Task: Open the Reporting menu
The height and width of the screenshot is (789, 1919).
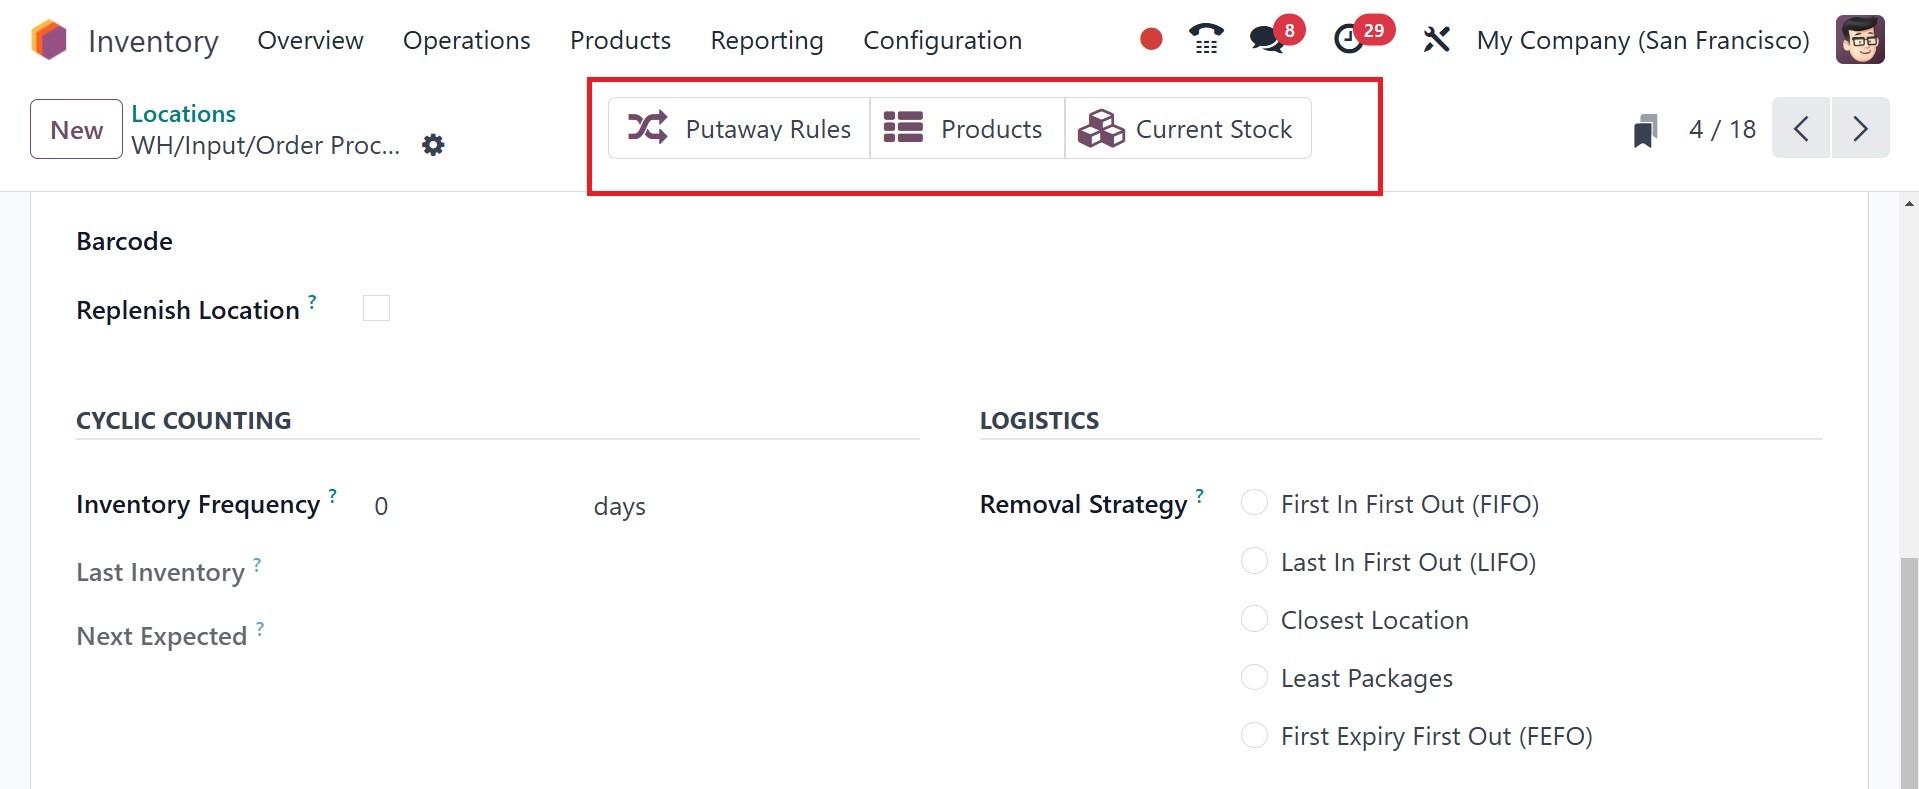Action: click(x=767, y=40)
